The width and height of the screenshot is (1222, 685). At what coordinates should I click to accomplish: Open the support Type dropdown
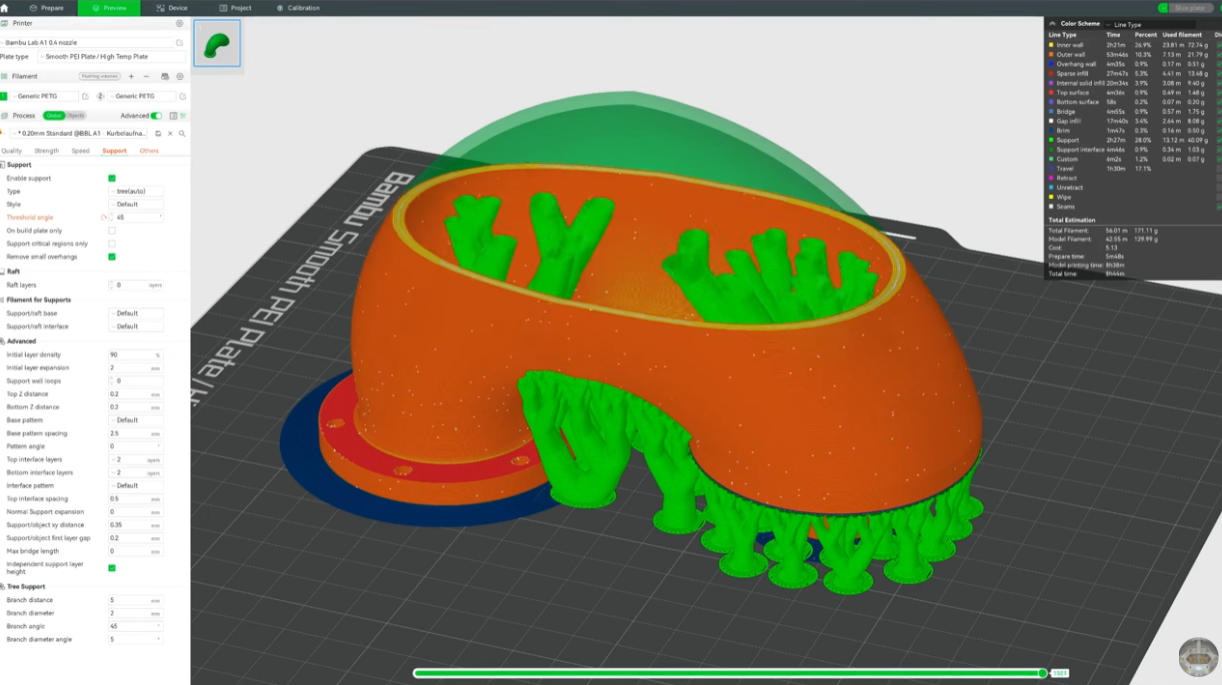click(x=138, y=191)
